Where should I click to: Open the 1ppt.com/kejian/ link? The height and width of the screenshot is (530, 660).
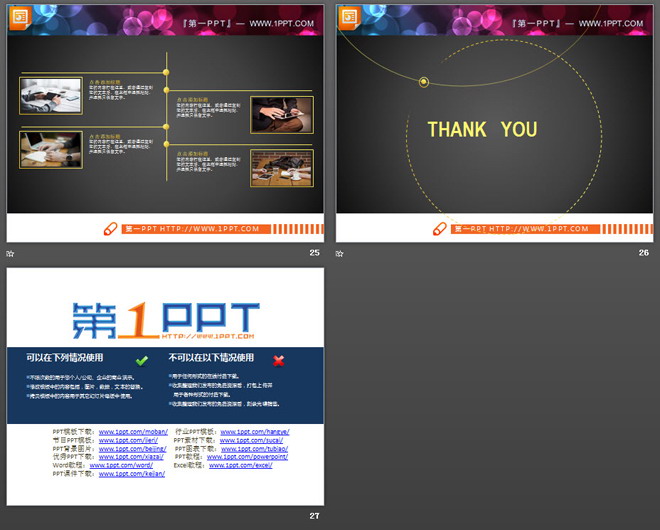coord(132,473)
